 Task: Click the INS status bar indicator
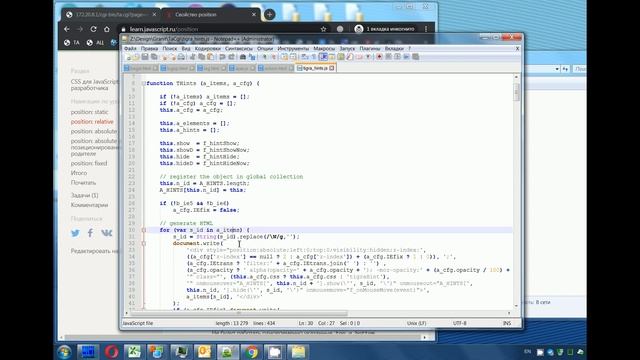click(507, 323)
